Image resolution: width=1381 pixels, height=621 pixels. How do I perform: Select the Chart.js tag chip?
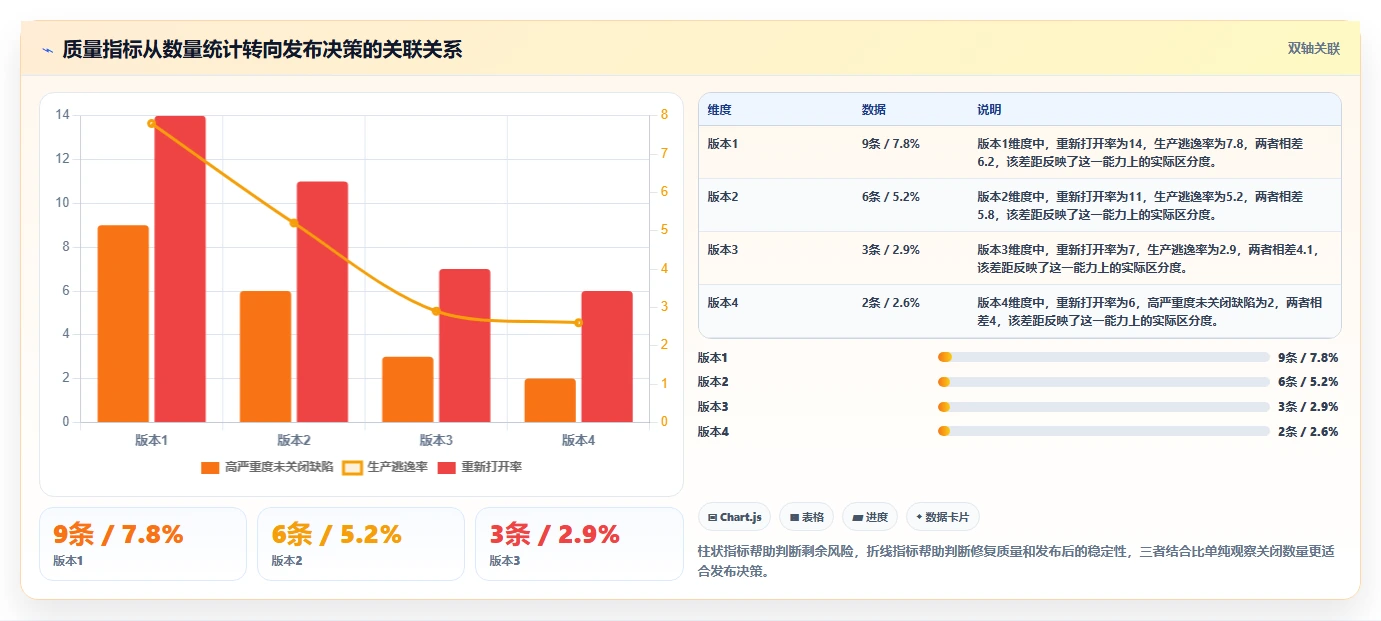[735, 517]
